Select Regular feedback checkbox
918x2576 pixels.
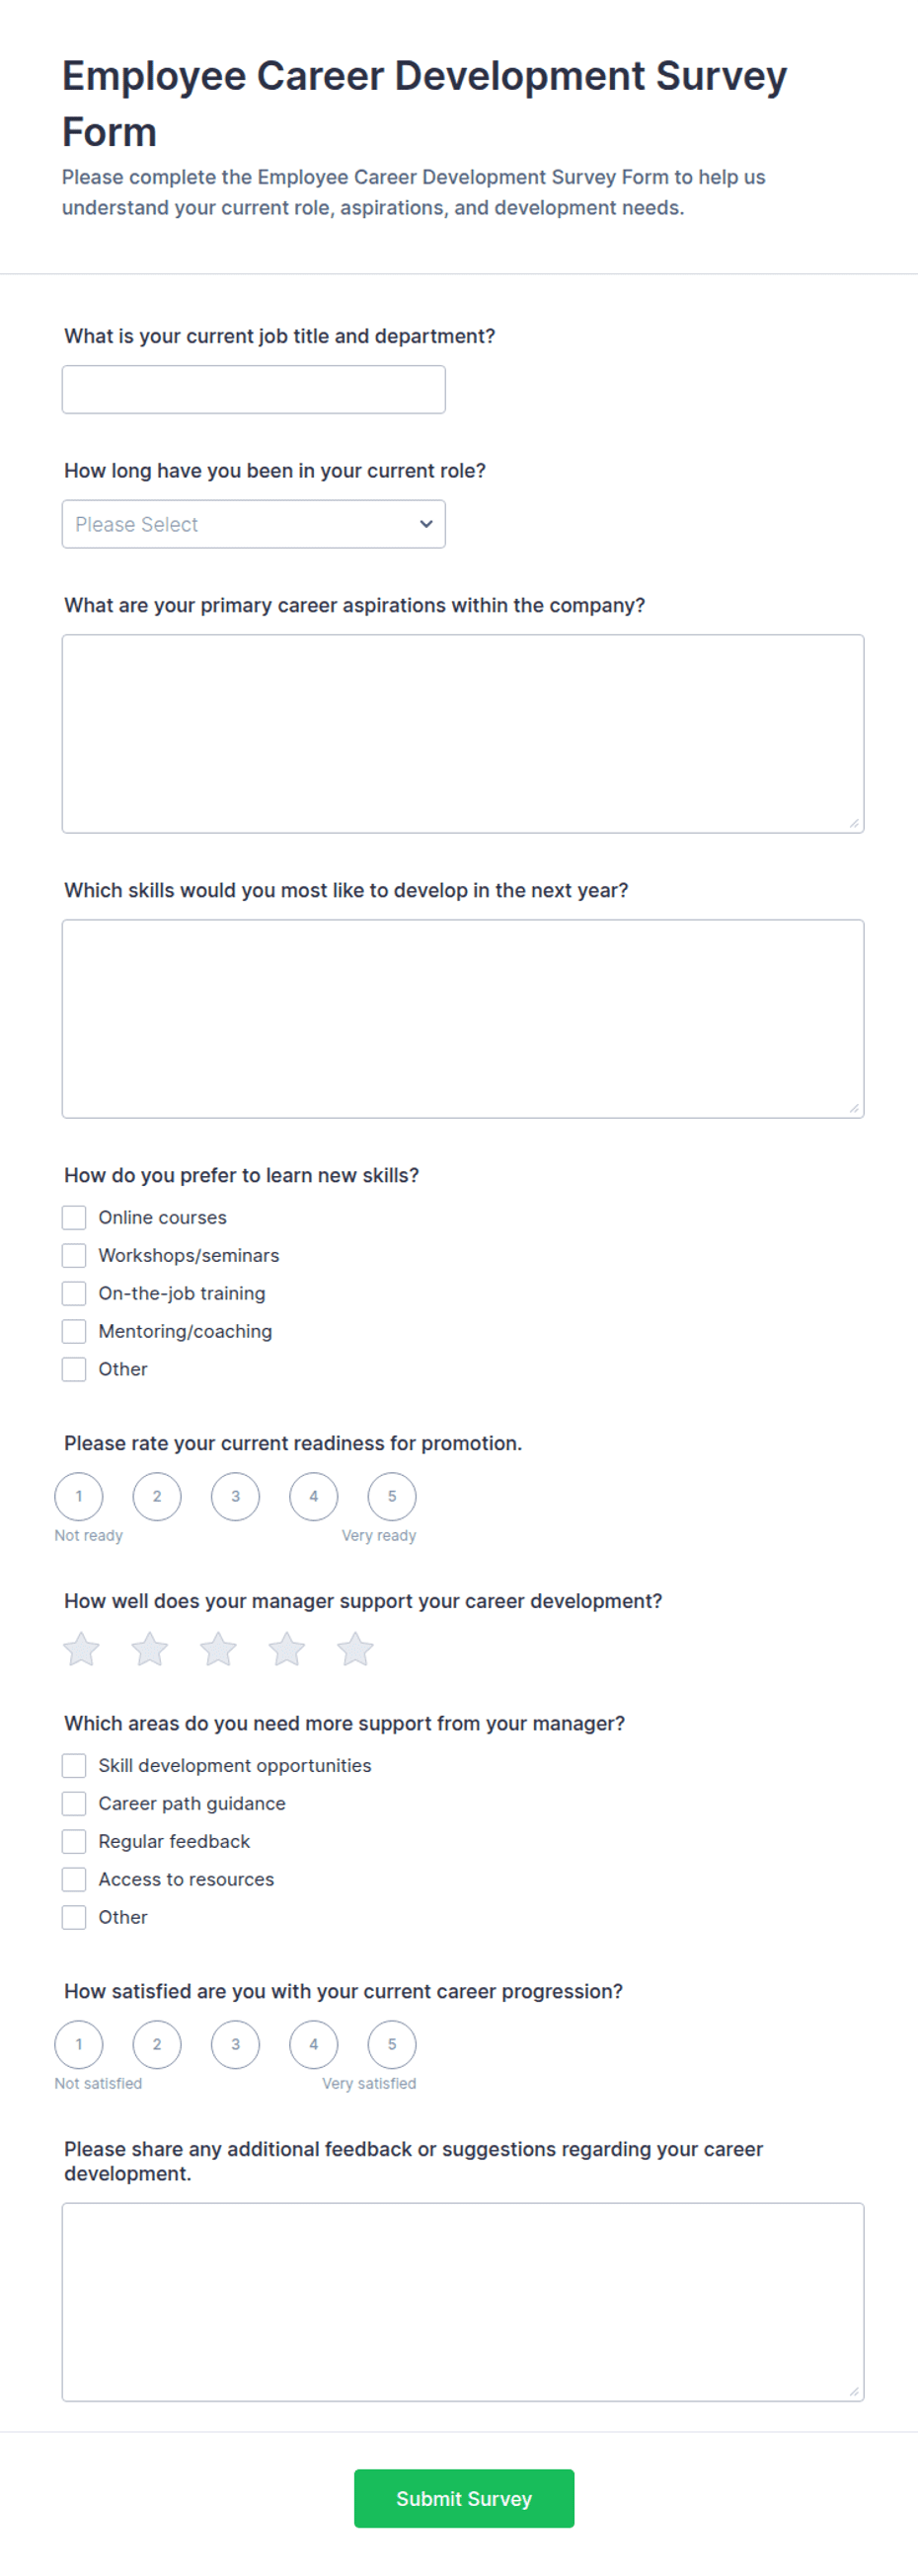[74, 1841]
